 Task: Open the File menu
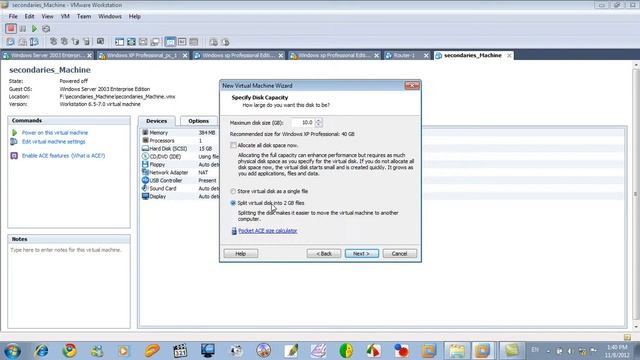coord(13,16)
